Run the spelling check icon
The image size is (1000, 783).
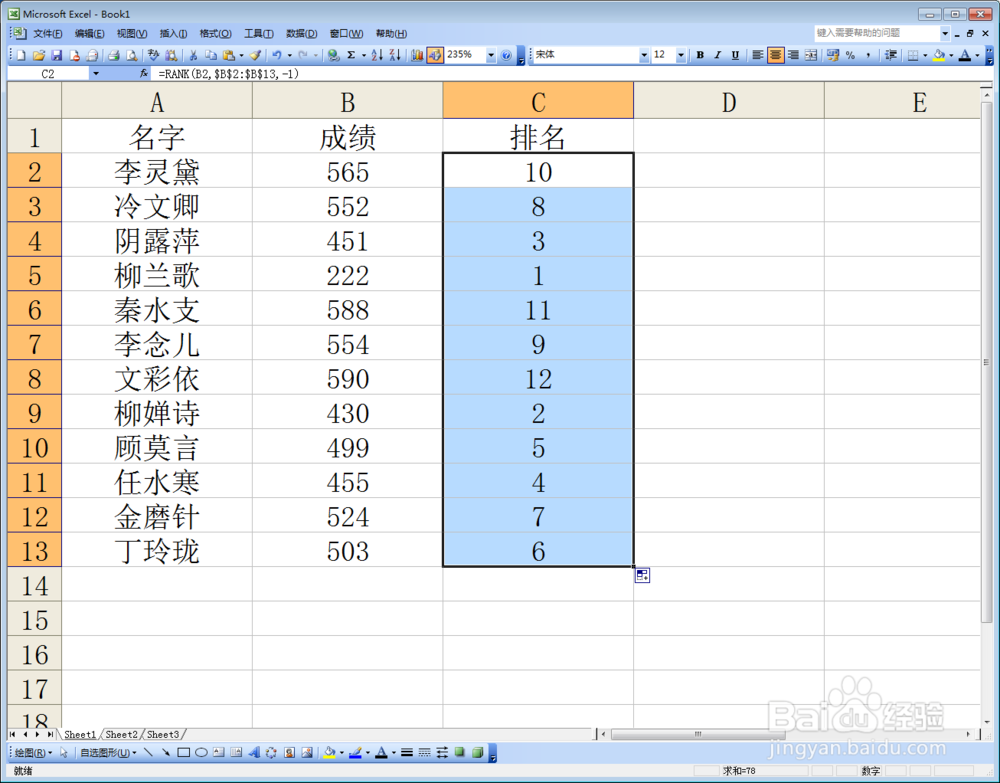(153, 55)
